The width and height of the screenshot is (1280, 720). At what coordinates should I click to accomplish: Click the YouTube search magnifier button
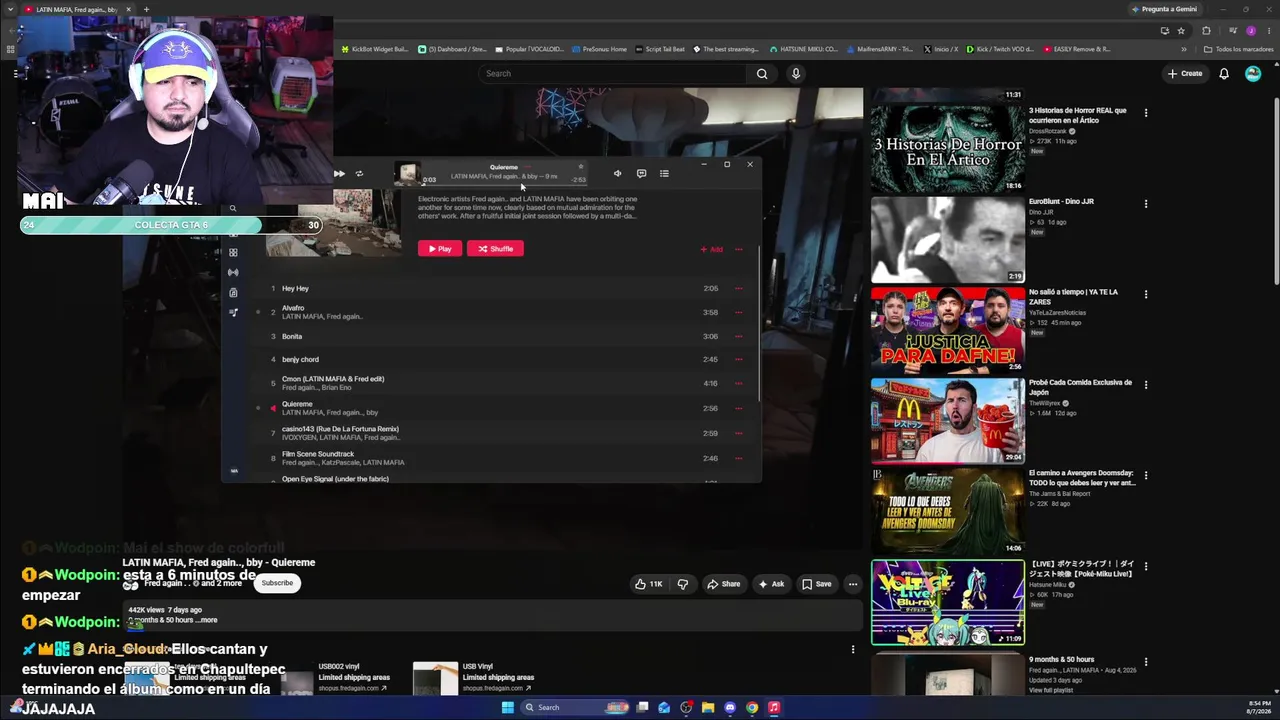(762, 74)
